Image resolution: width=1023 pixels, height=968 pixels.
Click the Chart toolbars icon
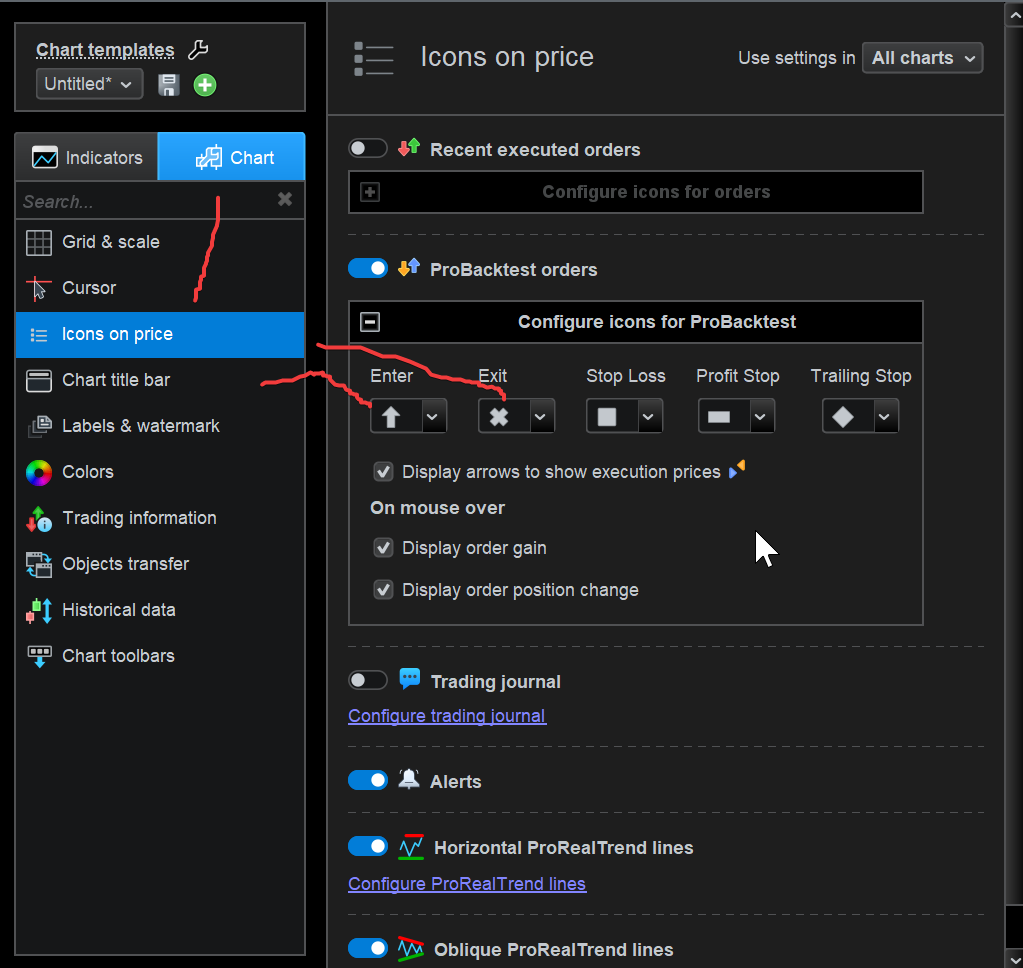coord(39,656)
